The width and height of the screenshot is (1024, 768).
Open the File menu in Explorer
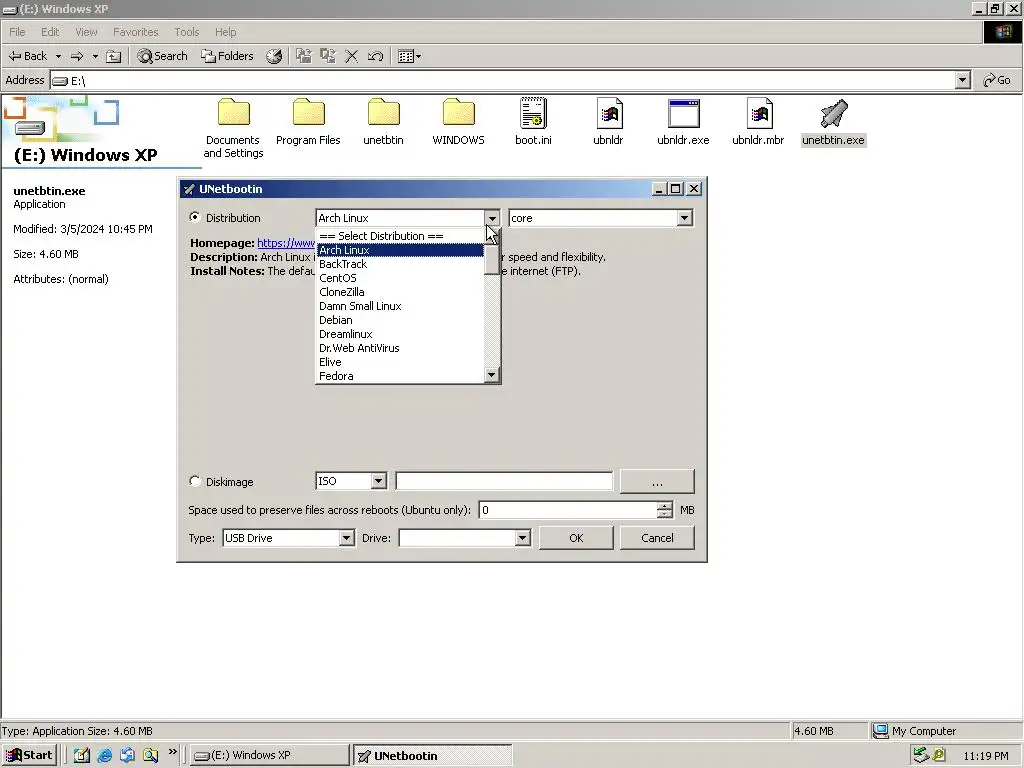tap(17, 32)
